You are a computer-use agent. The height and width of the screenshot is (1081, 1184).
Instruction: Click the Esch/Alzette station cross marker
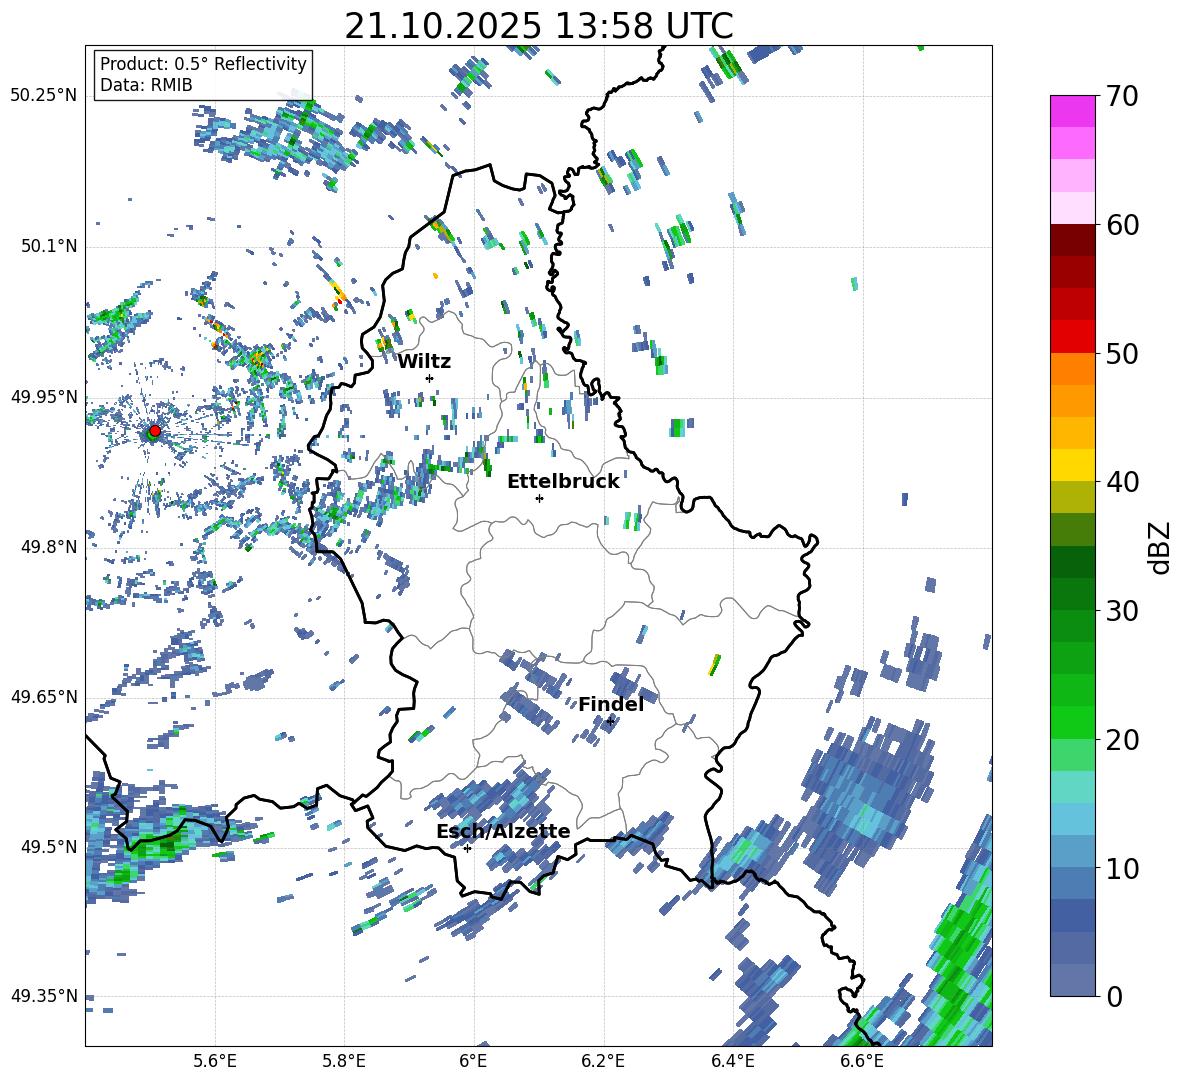[x=467, y=848]
